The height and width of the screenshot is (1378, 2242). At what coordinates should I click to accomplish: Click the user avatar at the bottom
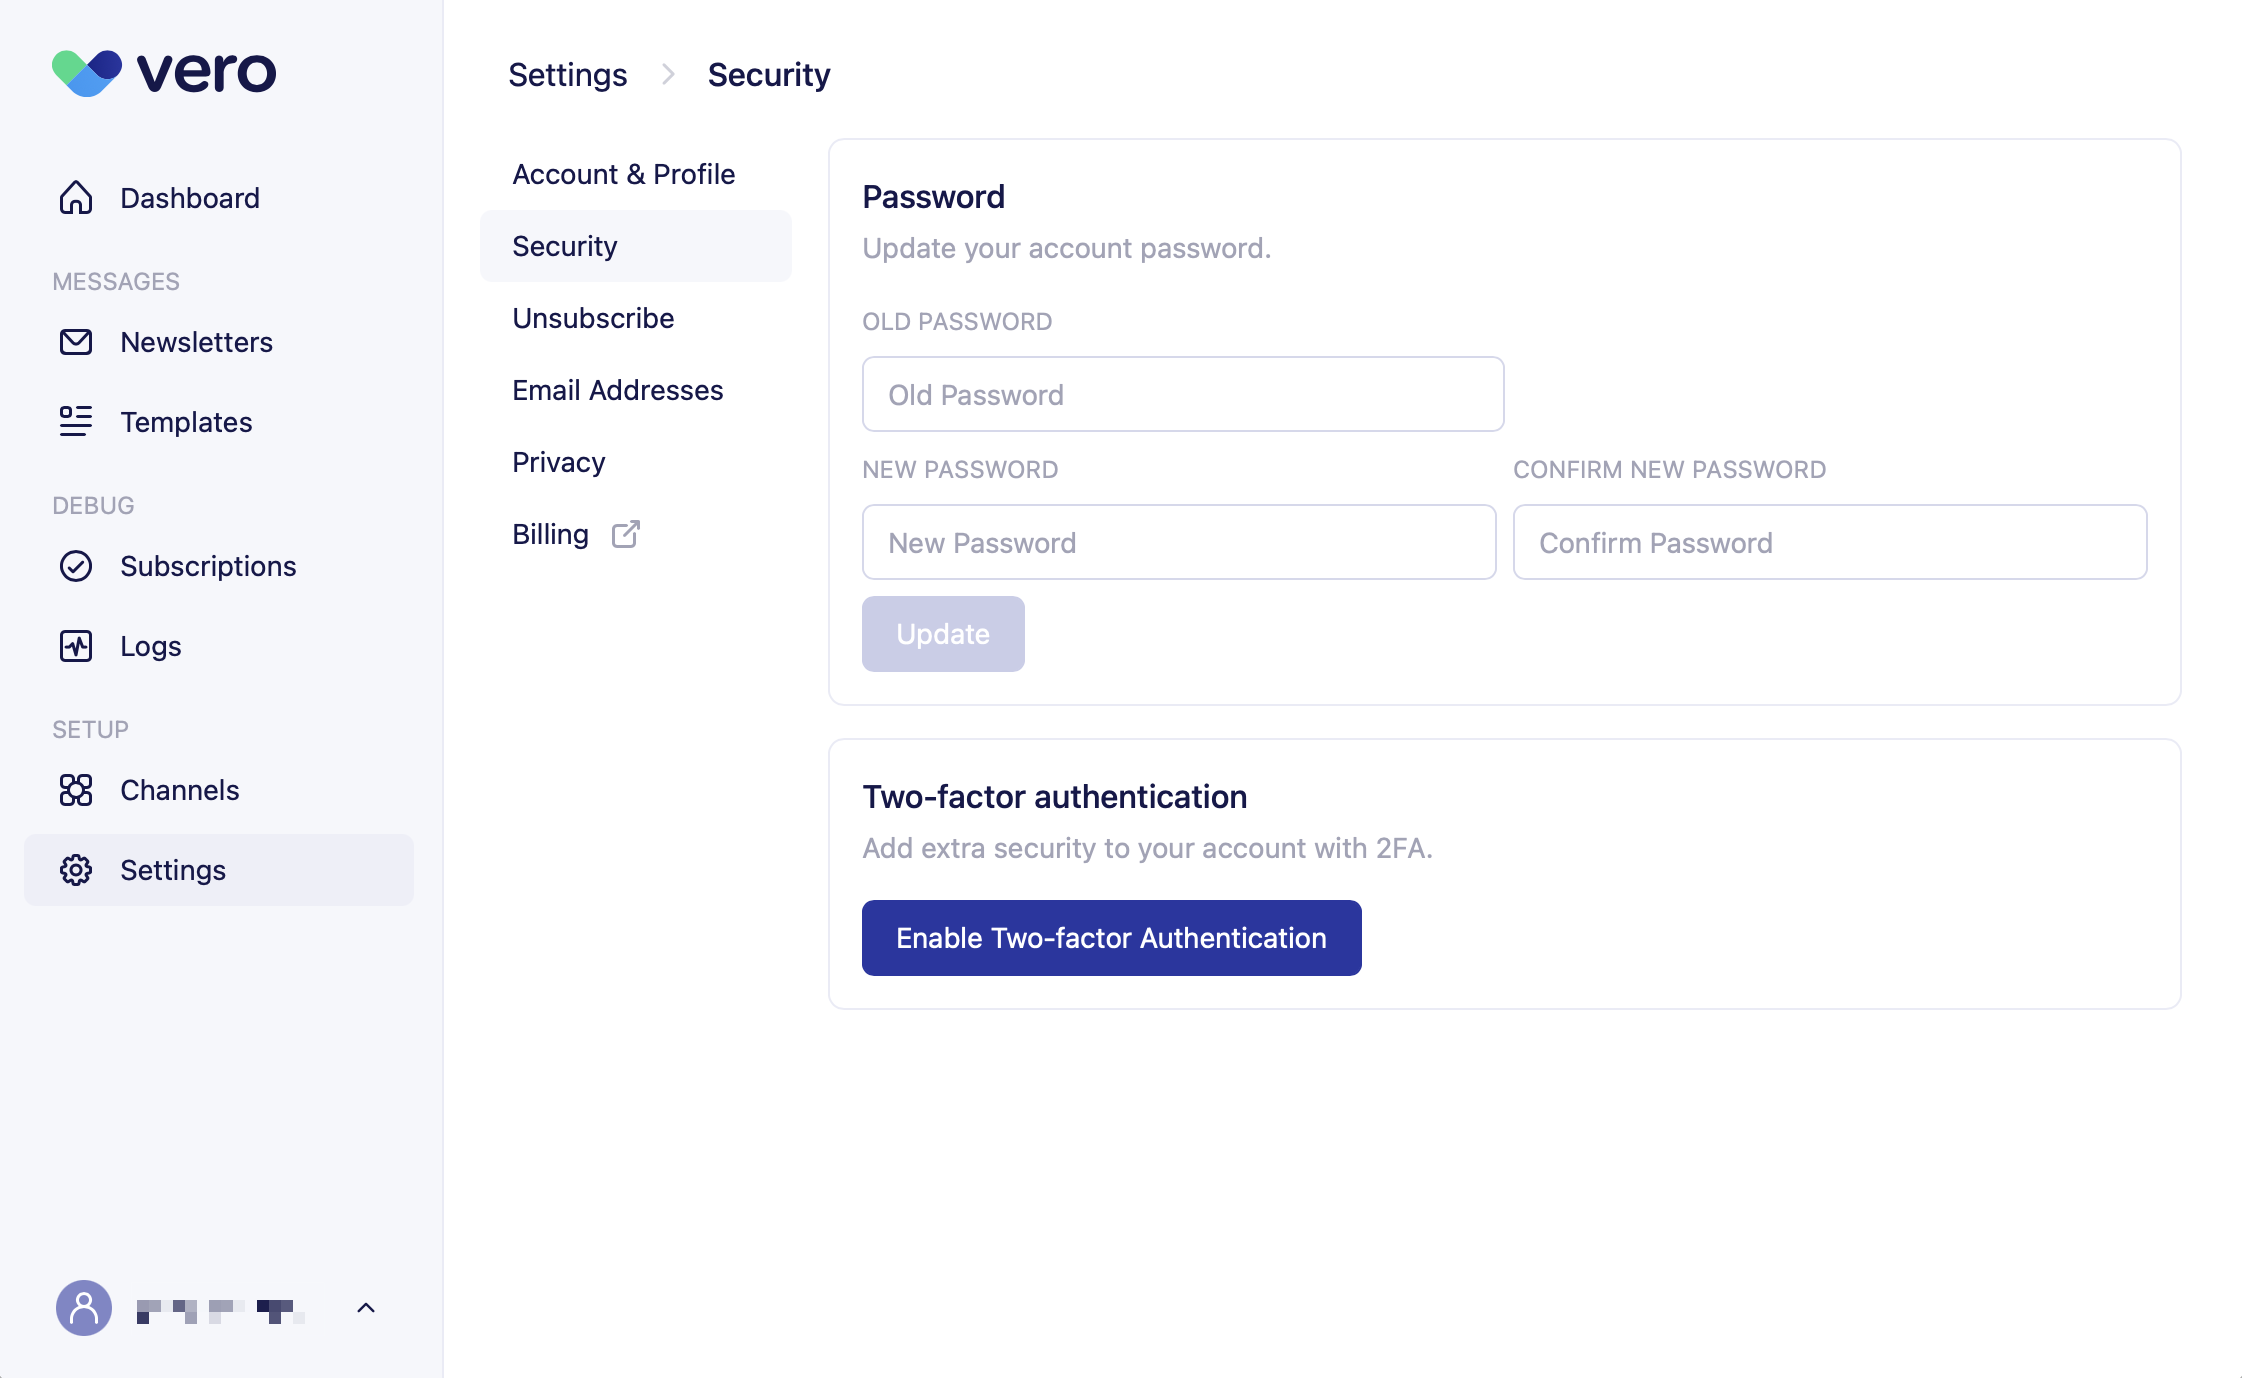84,1307
